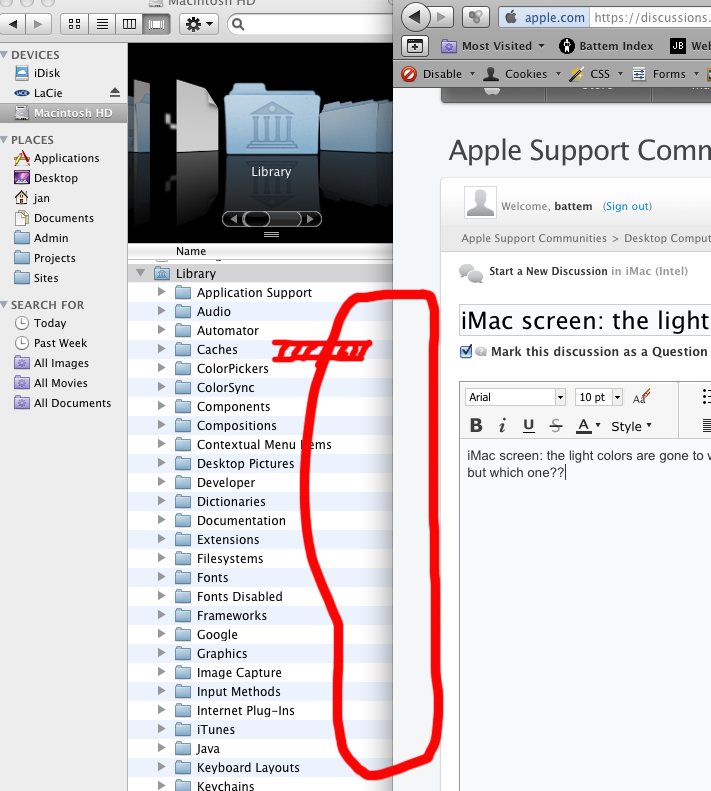The width and height of the screenshot is (711, 791).
Task: Open the Apple Support Communities breadcrumb
Action: (534, 238)
